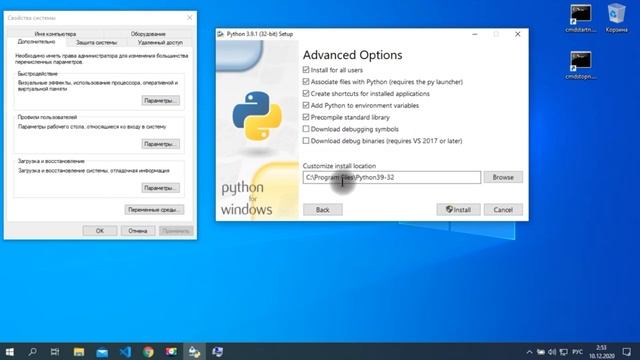The image size is (640, 360).
Task: Open Task View from taskbar
Action: point(55,351)
